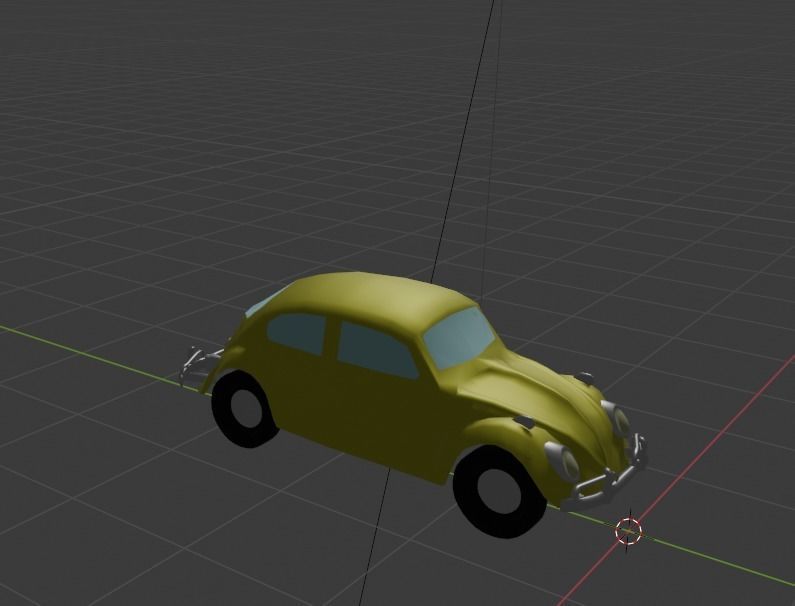Screen dimensions: 795x606
Task: Select the chrome front bumper
Action: 606,475
